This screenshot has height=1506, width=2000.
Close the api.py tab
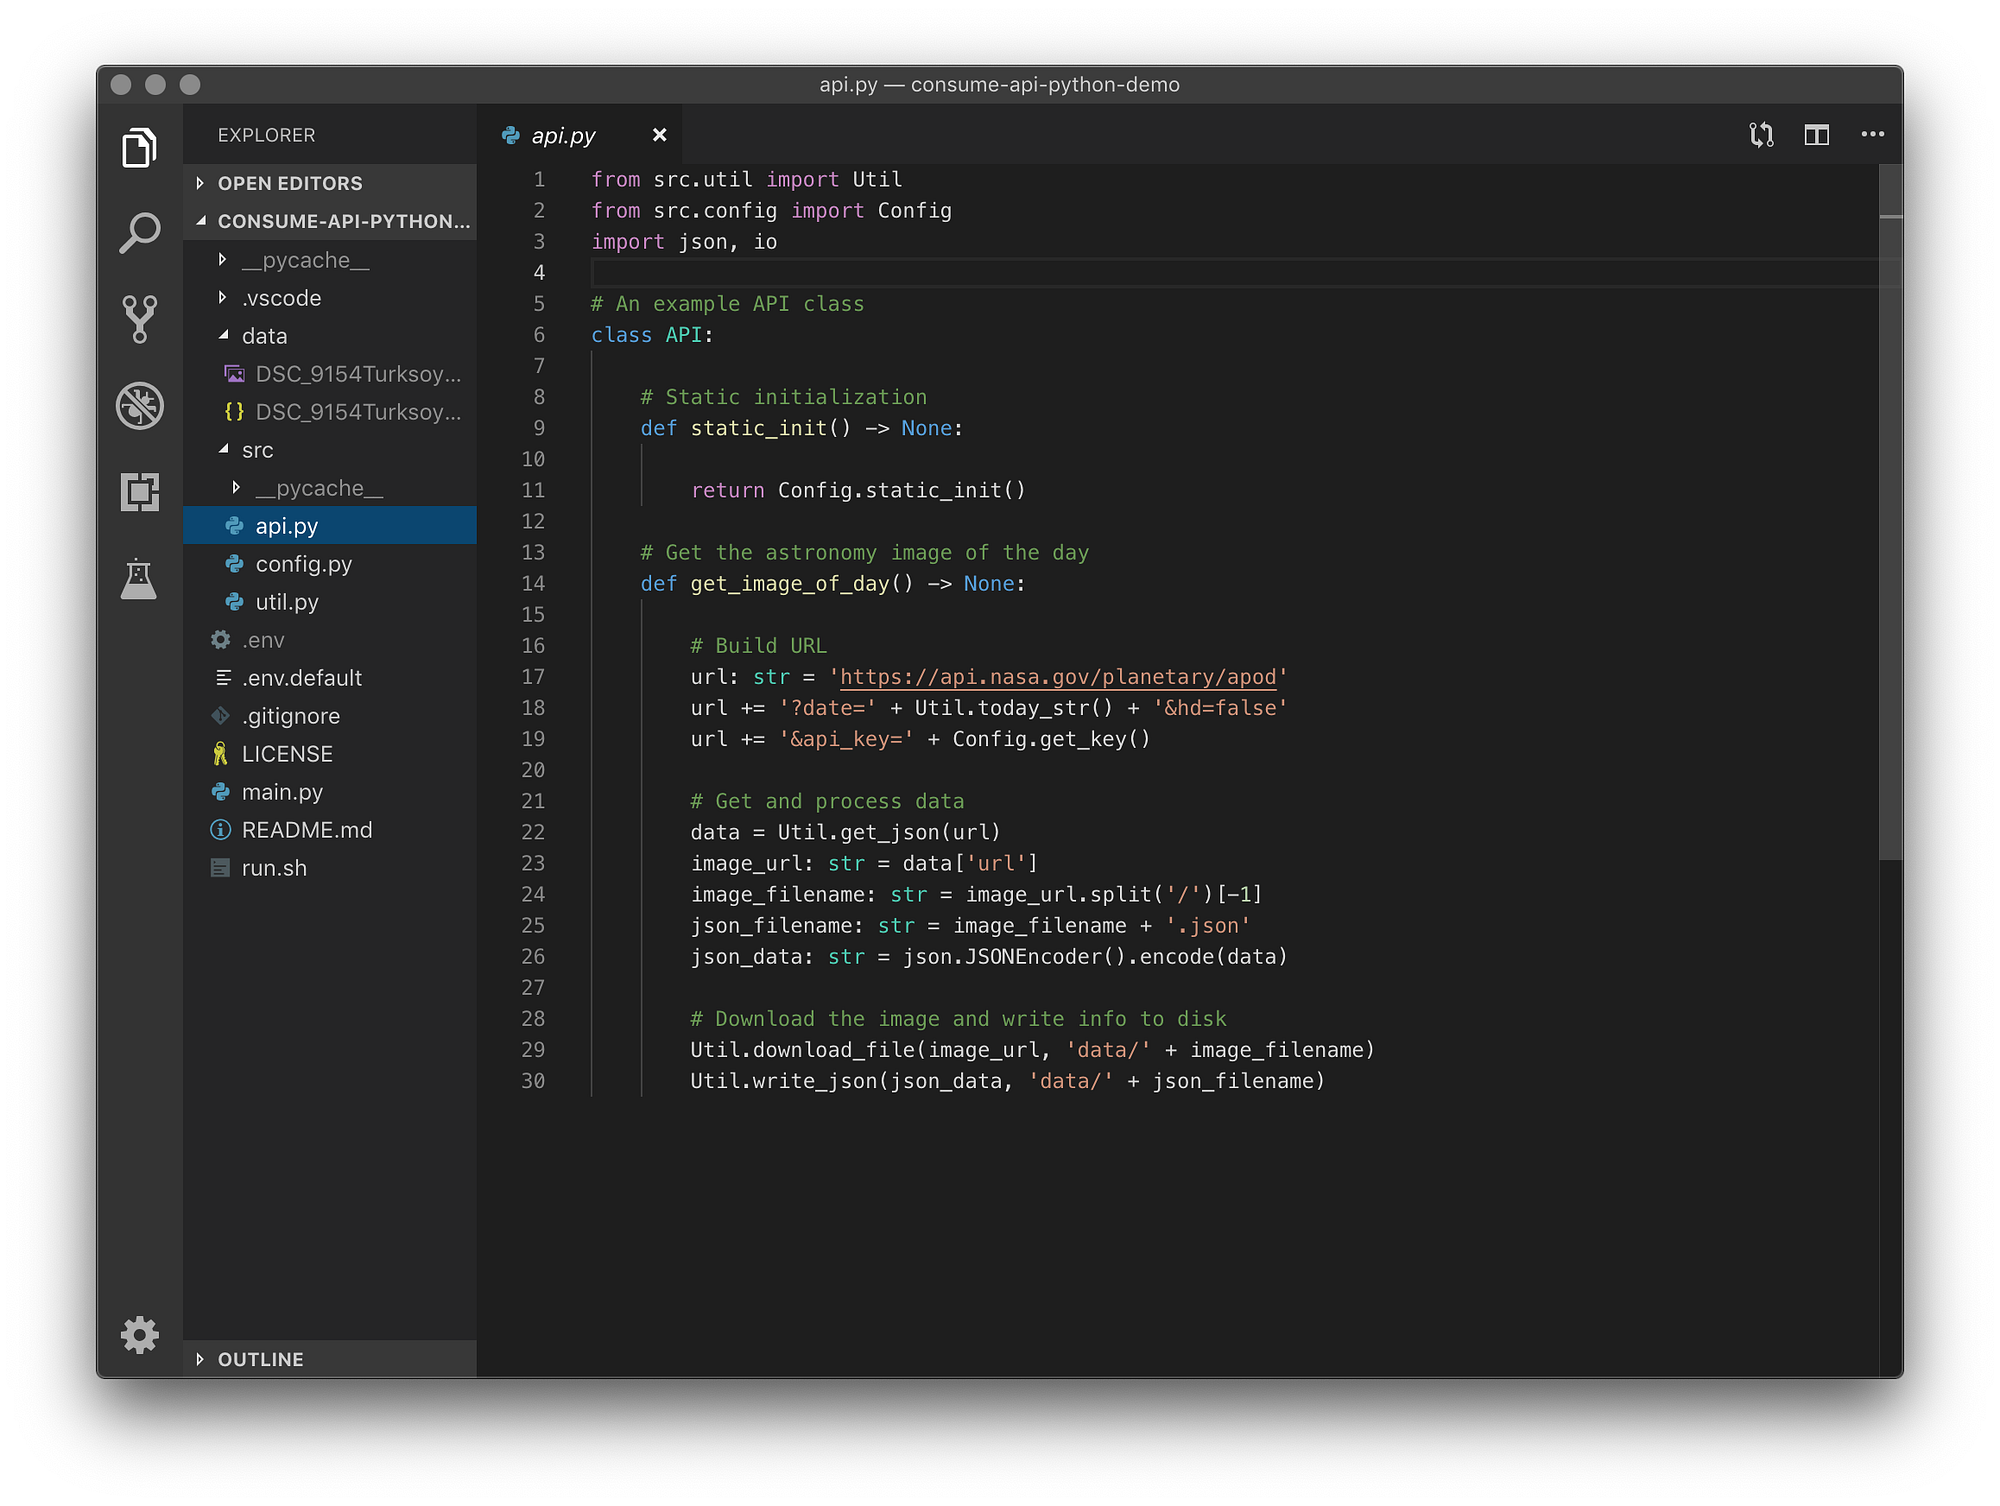click(x=659, y=134)
